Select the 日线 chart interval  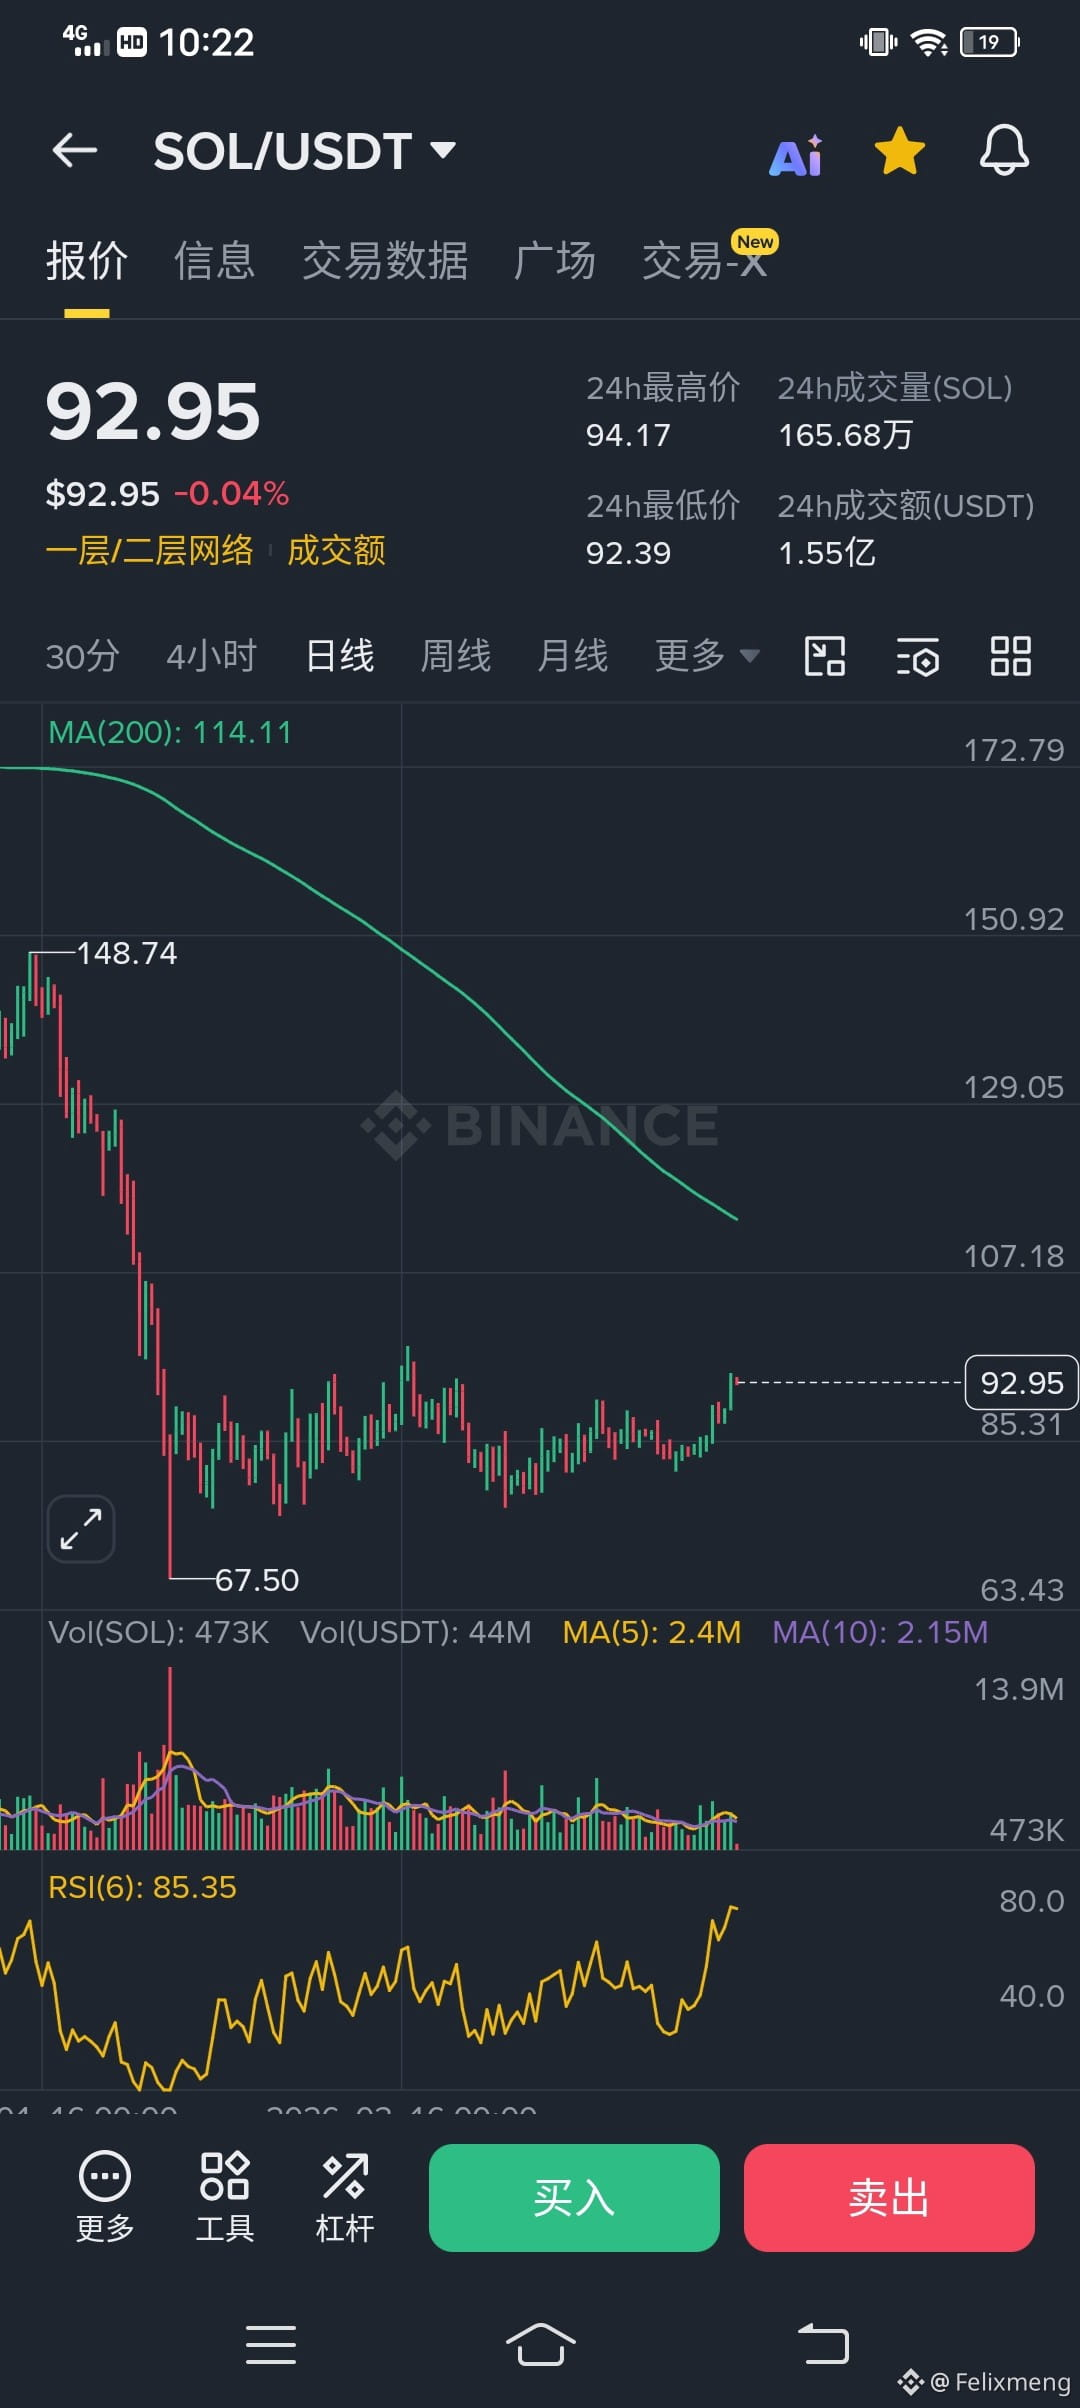click(340, 657)
